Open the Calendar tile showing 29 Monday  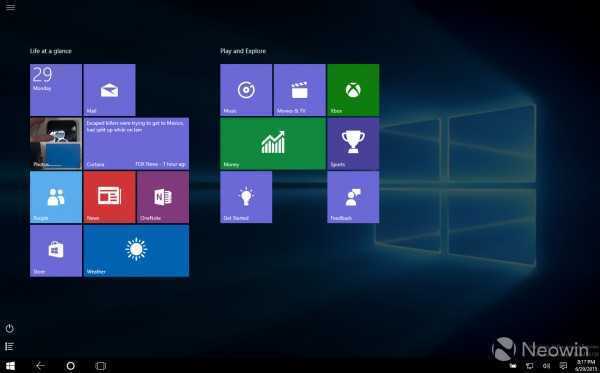click(x=56, y=90)
